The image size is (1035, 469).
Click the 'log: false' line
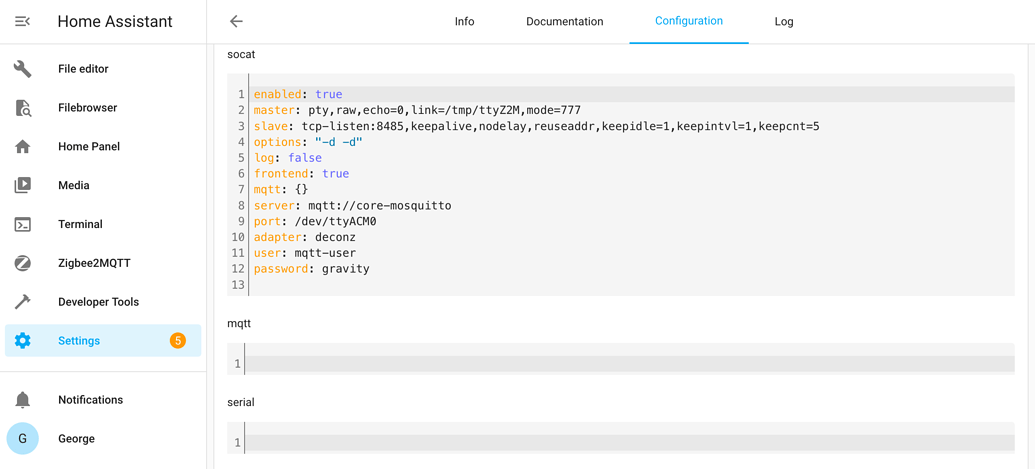click(288, 158)
